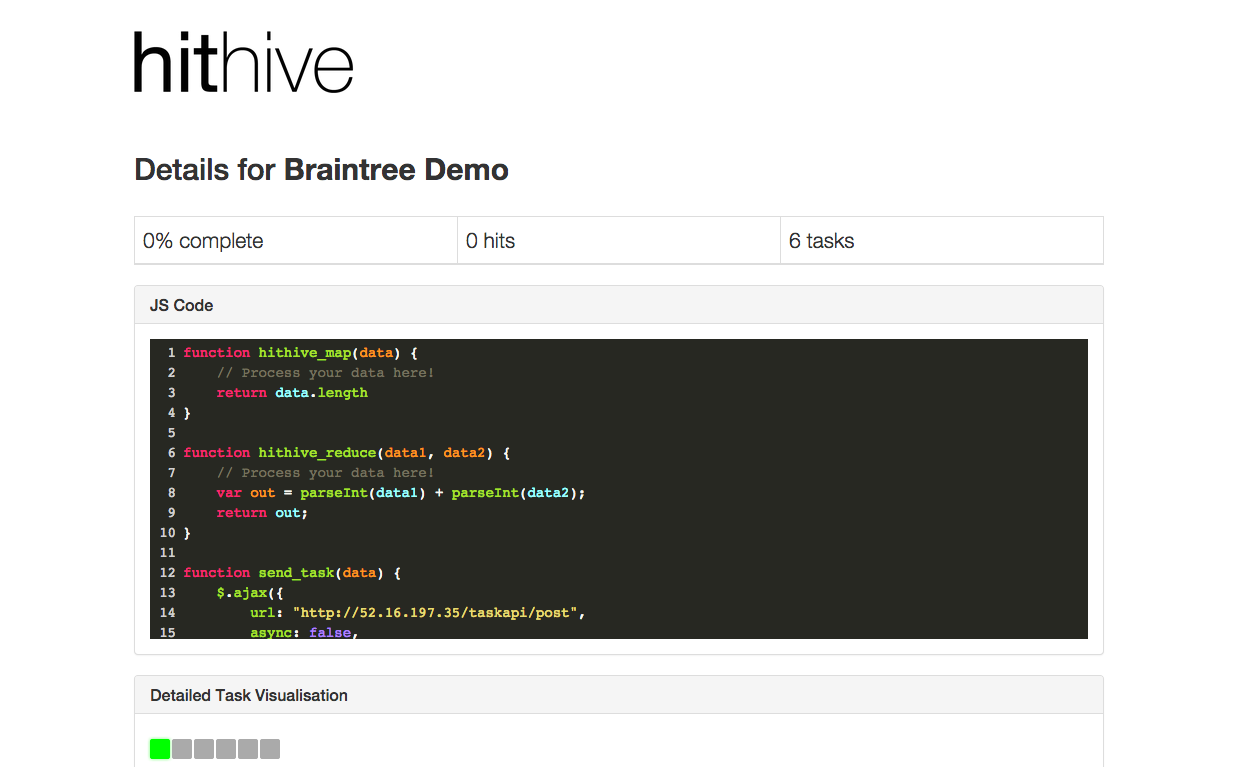Click the 'return out;' code line
This screenshot has width=1235, height=767.
(262, 513)
